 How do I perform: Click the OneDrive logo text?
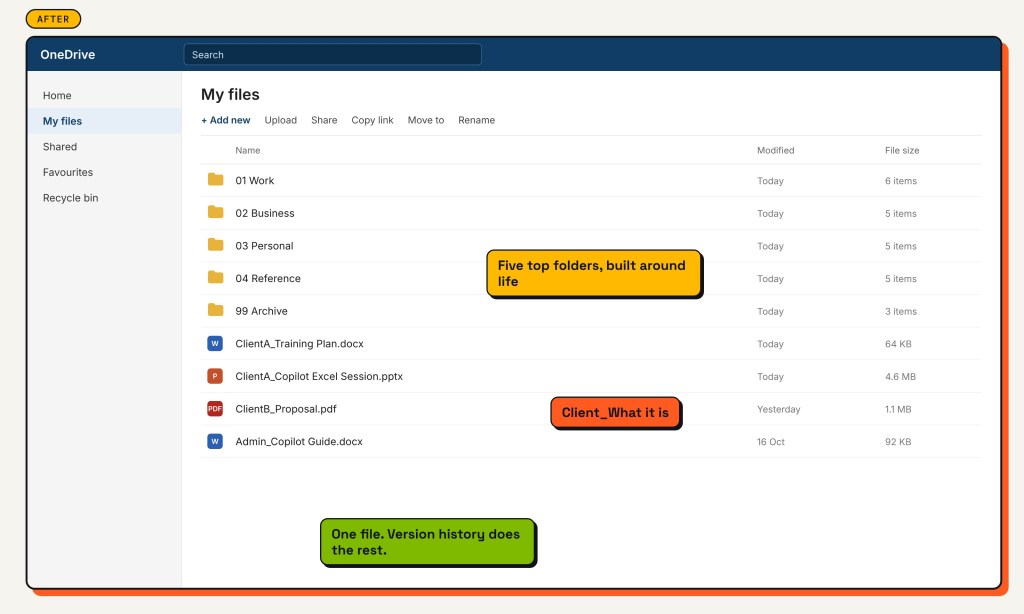(x=68, y=55)
